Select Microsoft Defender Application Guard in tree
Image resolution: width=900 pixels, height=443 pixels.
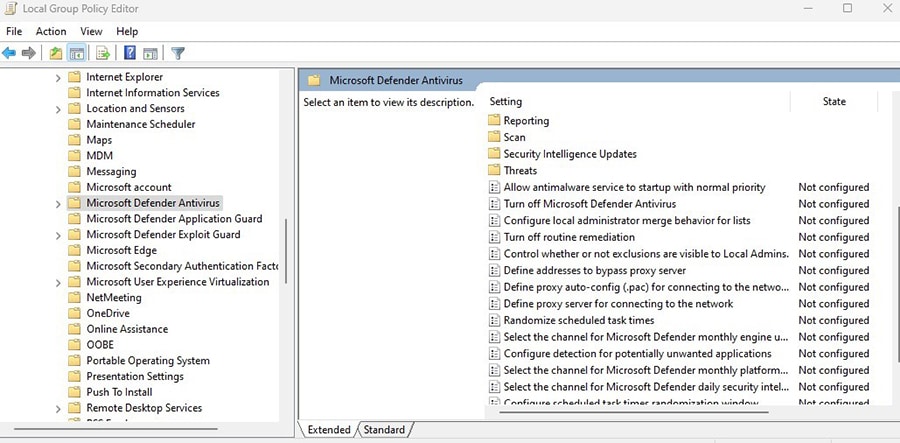(x=174, y=219)
